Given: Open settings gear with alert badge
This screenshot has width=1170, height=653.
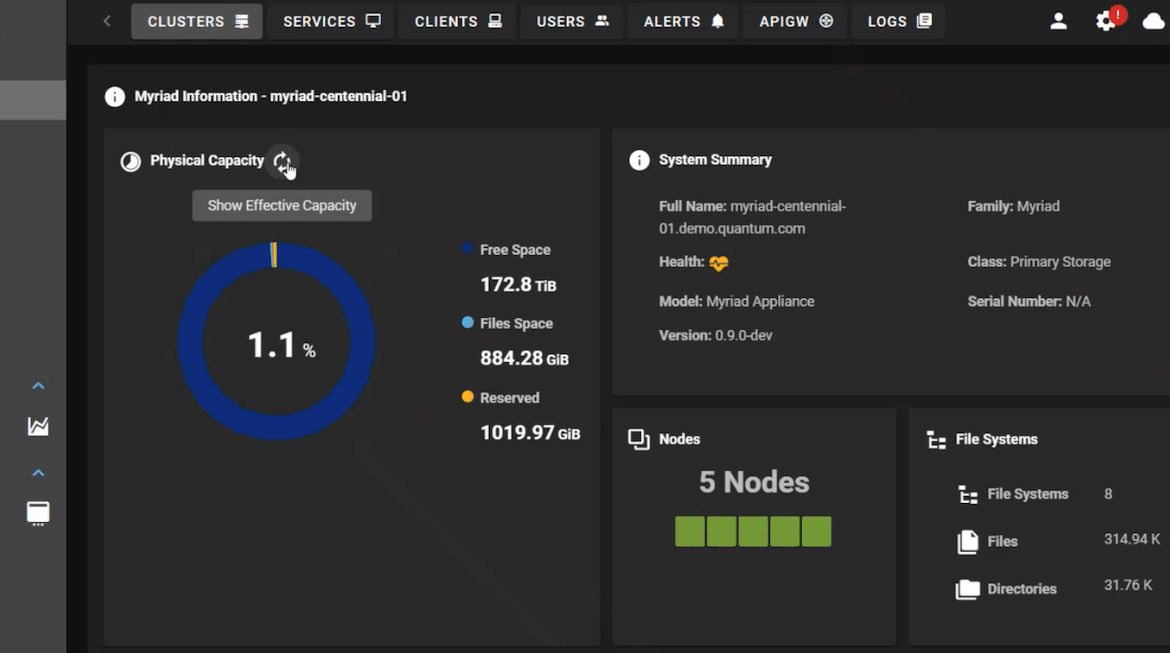Looking at the screenshot, I should pyautogui.click(x=1106, y=21).
